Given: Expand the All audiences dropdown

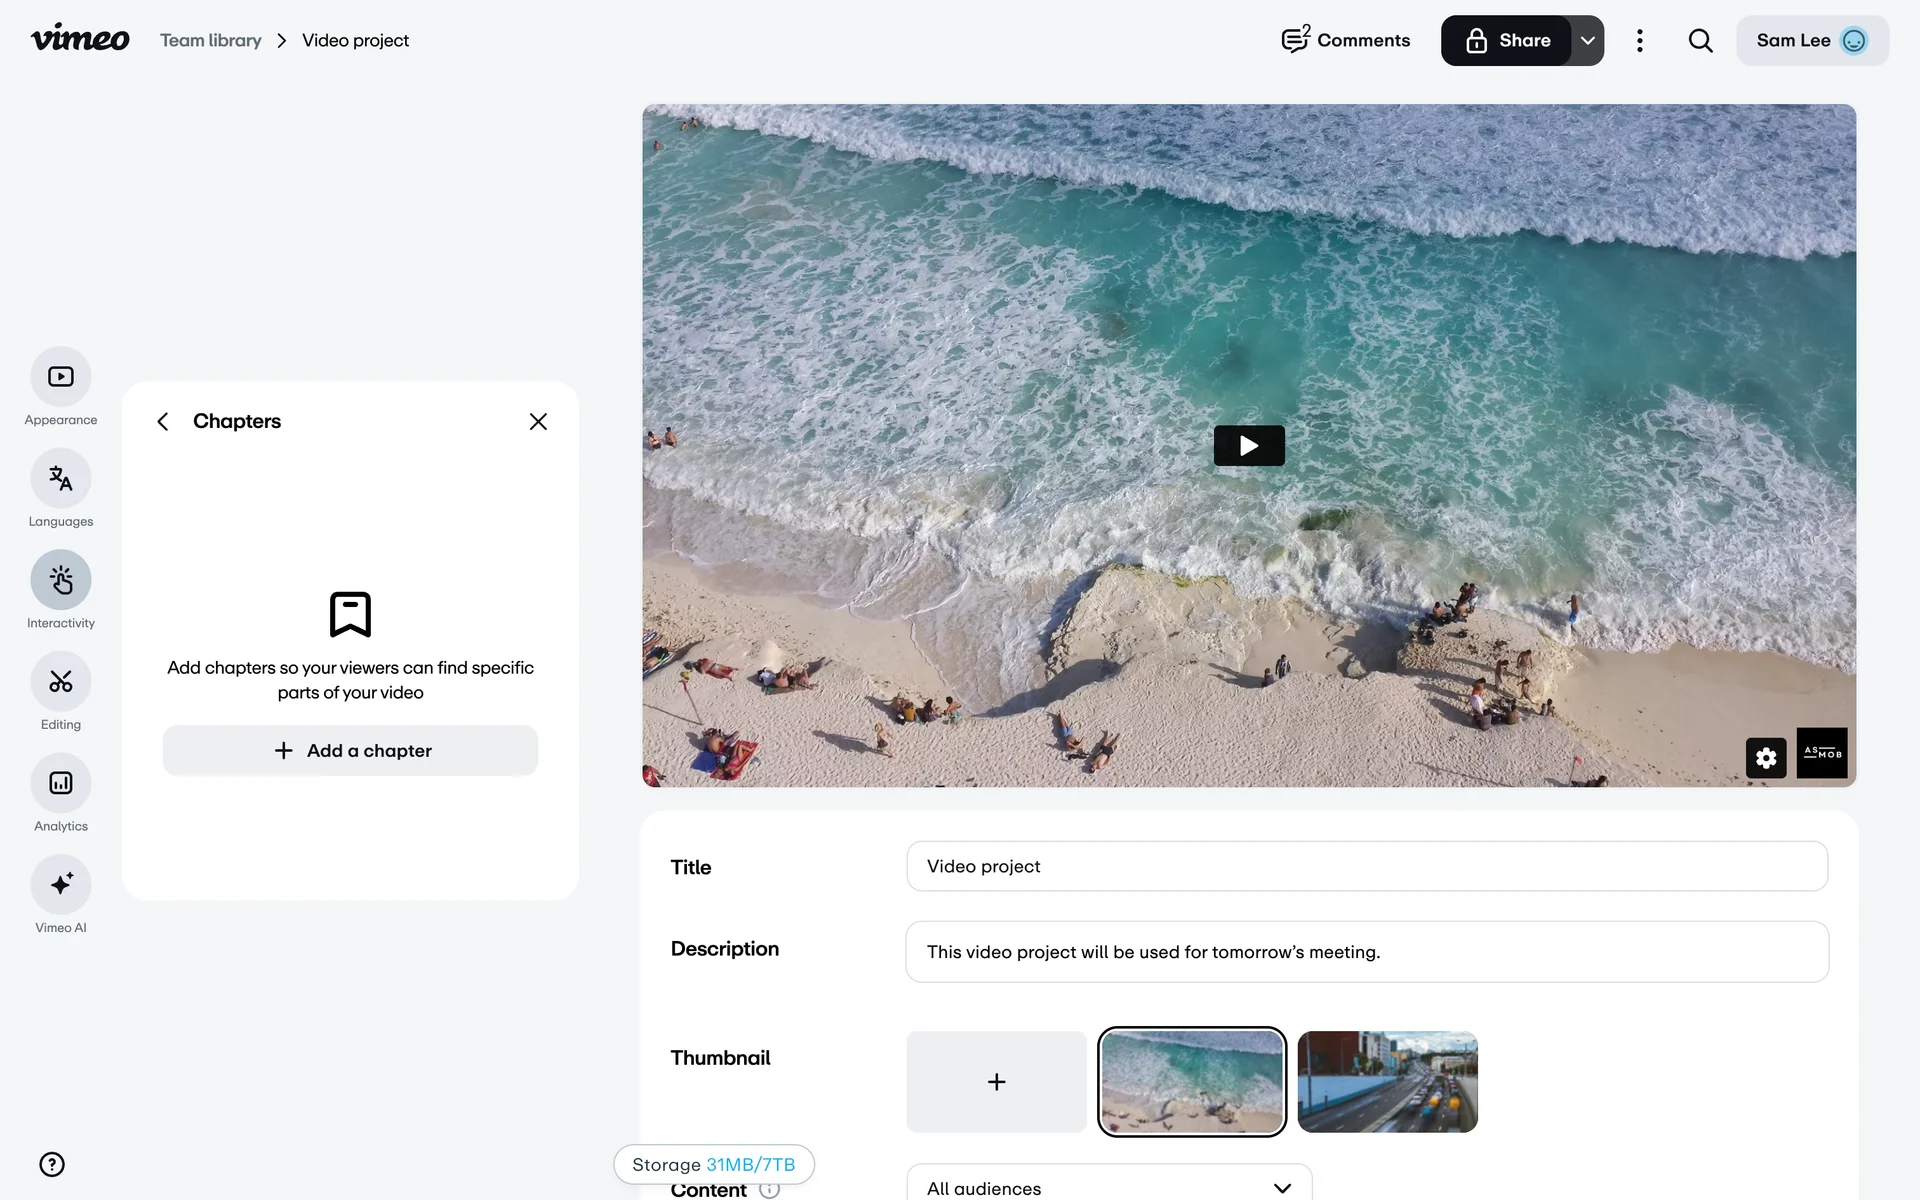Looking at the screenshot, I should coord(1109,1186).
